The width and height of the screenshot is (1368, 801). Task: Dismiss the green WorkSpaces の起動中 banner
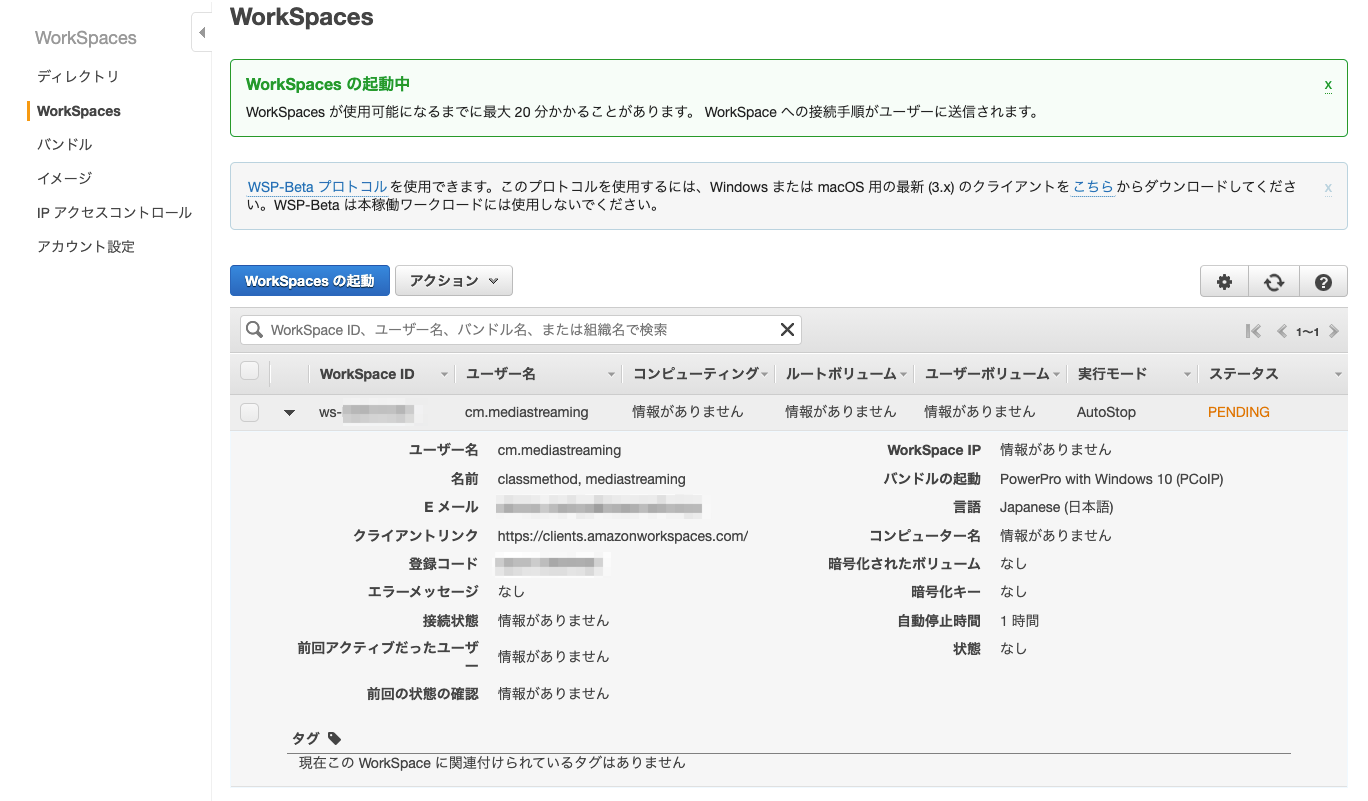coord(1328,85)
